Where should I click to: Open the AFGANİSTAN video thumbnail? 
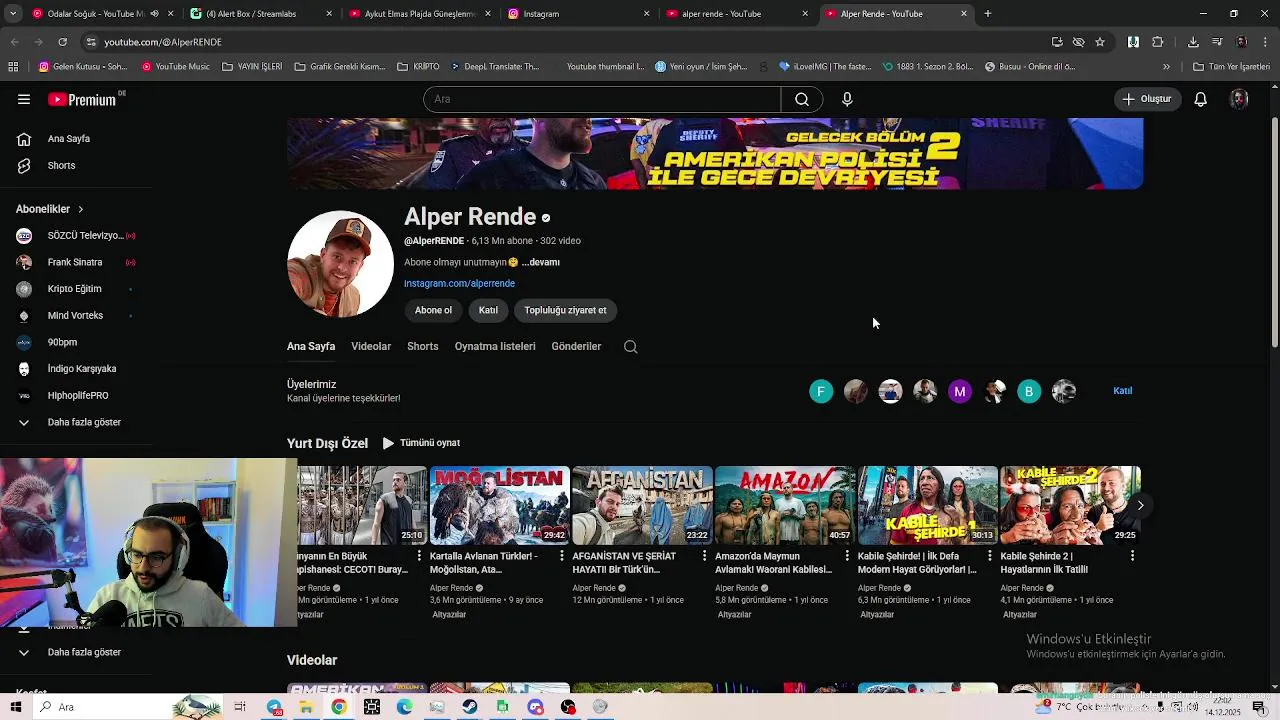coord(642,505)
